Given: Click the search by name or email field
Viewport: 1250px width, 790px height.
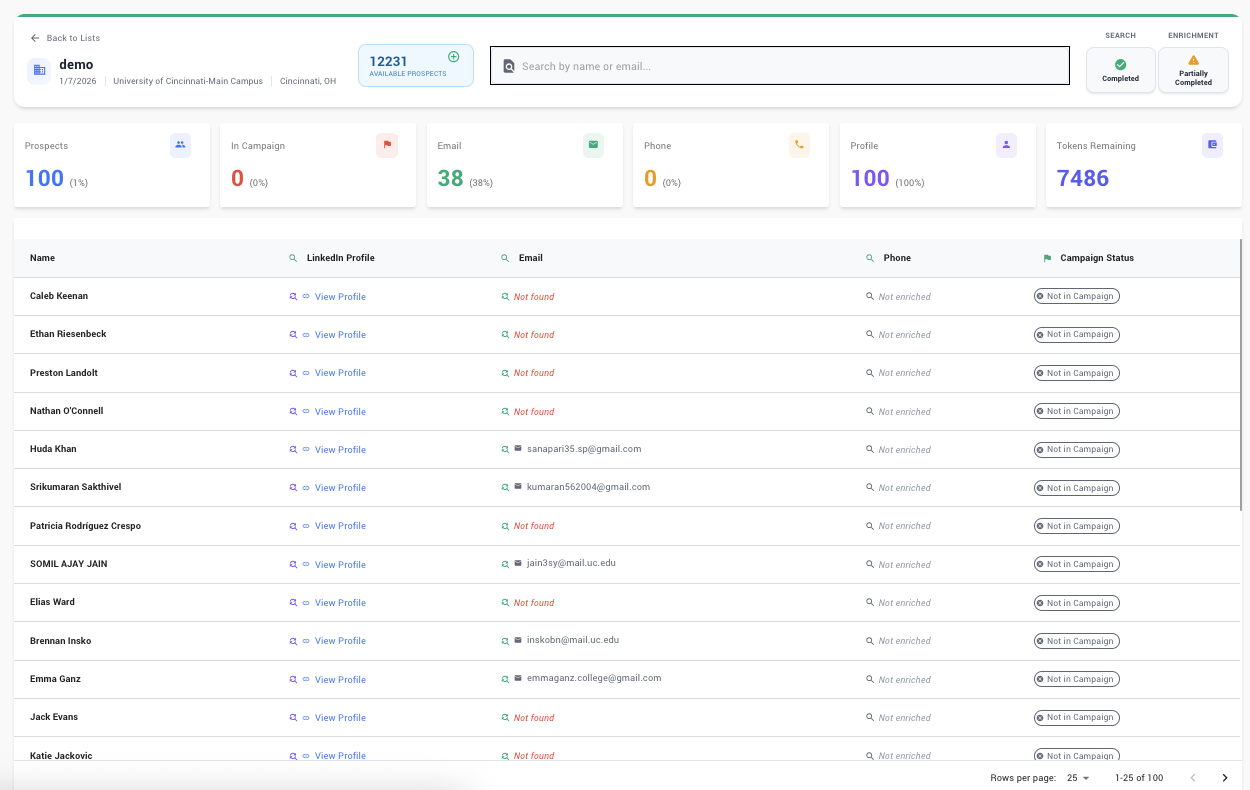Looking at the screenshot, I should (780, 66).
